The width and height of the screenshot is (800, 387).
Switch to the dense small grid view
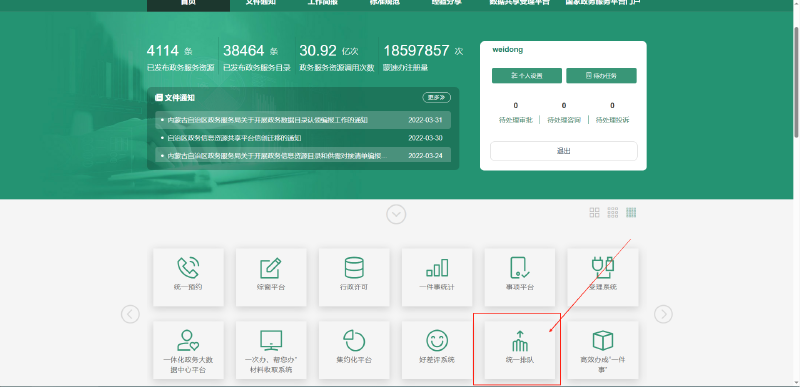[631, 213]
